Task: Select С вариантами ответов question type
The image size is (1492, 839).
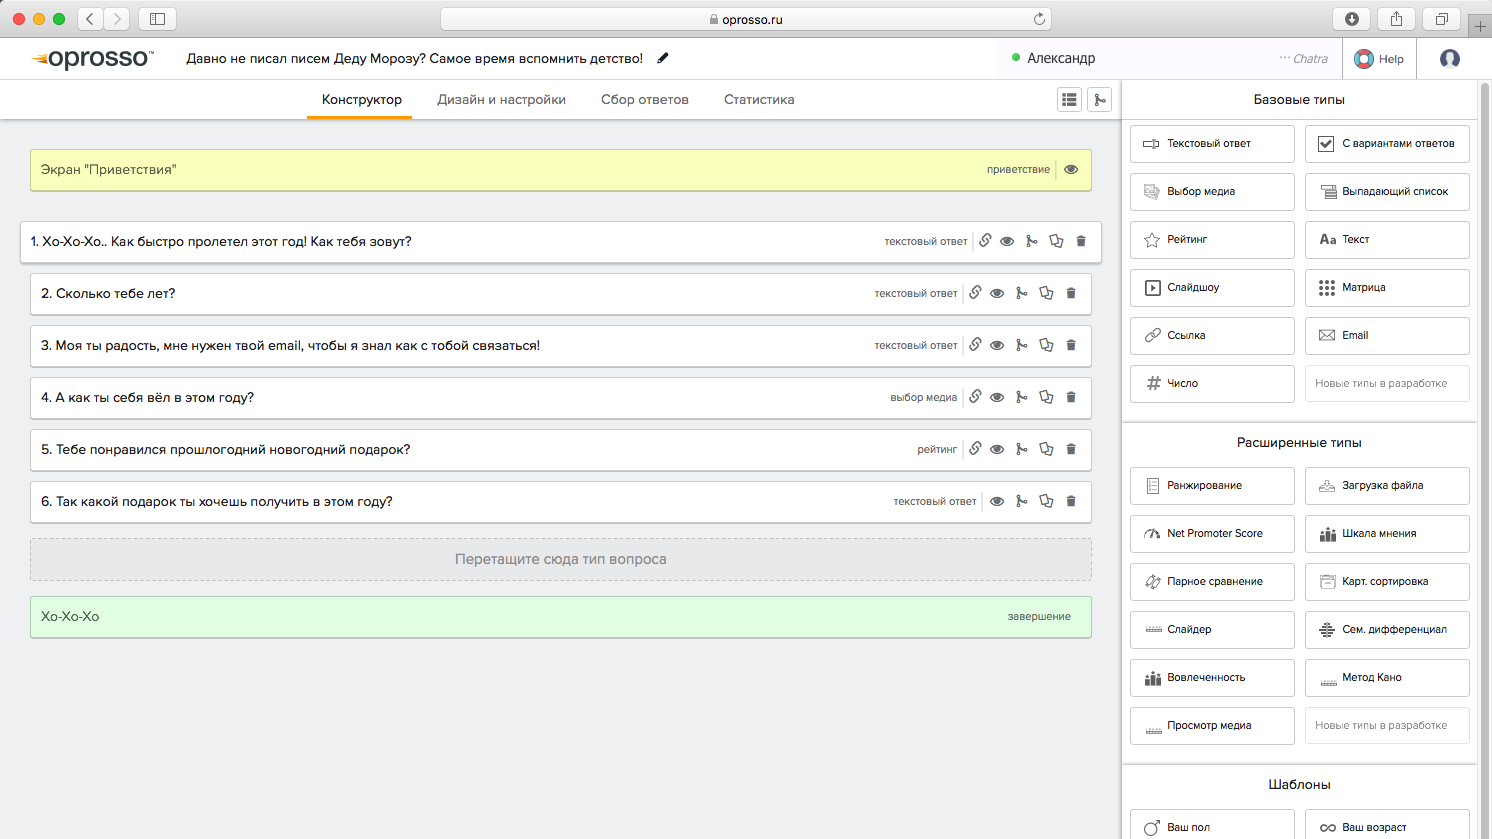Action: [x=1387, y=144]
